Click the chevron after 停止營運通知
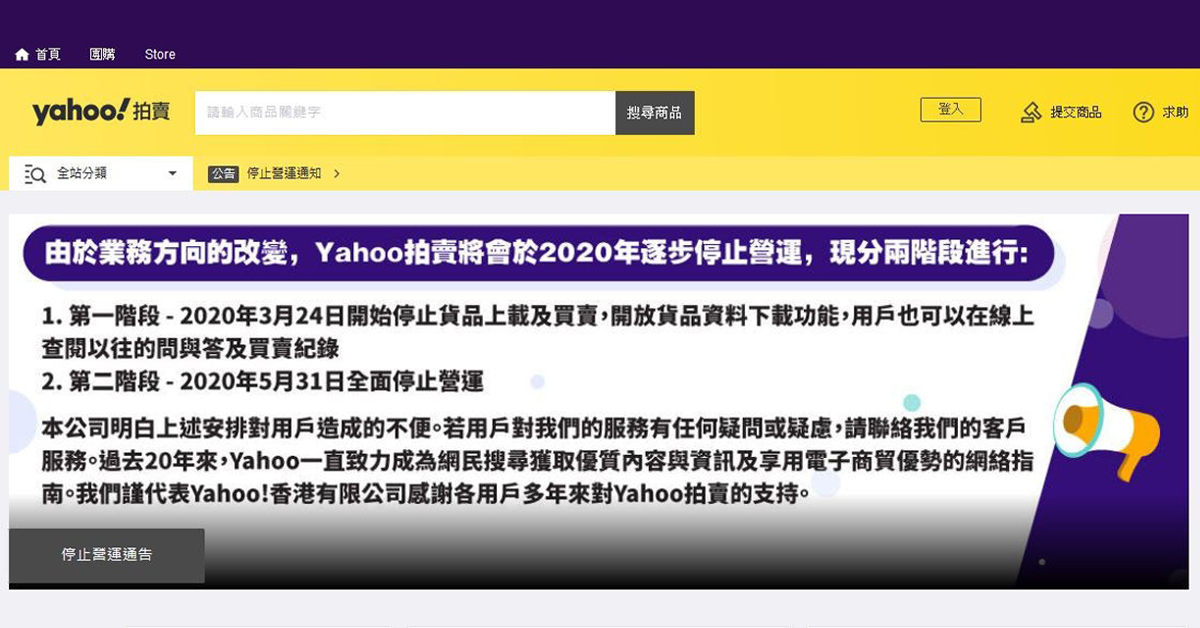 (337, 173)
